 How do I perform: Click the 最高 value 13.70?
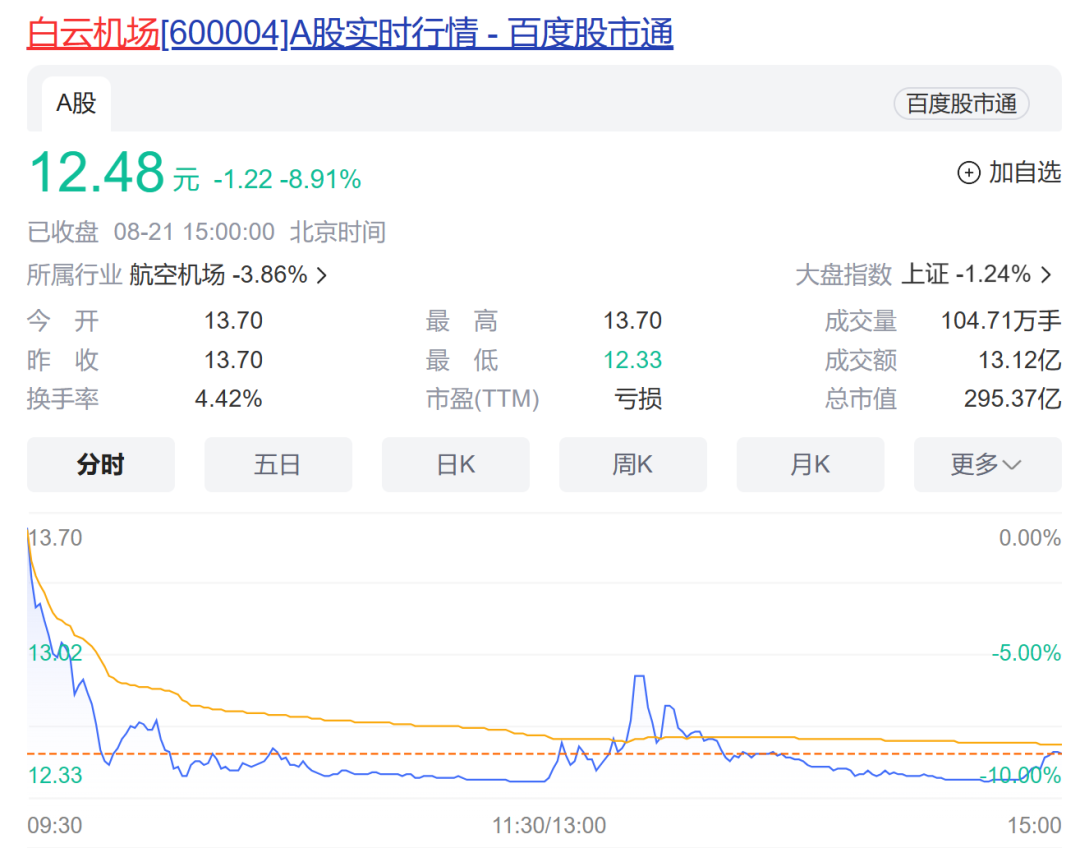(x=632, y=320)
